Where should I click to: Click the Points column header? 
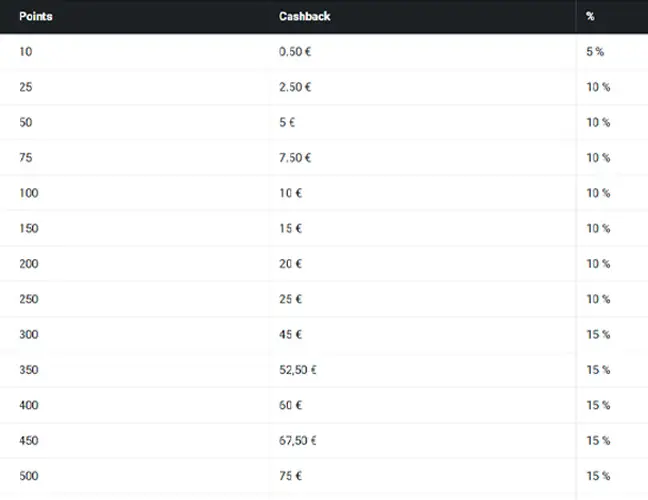point(36,17)
